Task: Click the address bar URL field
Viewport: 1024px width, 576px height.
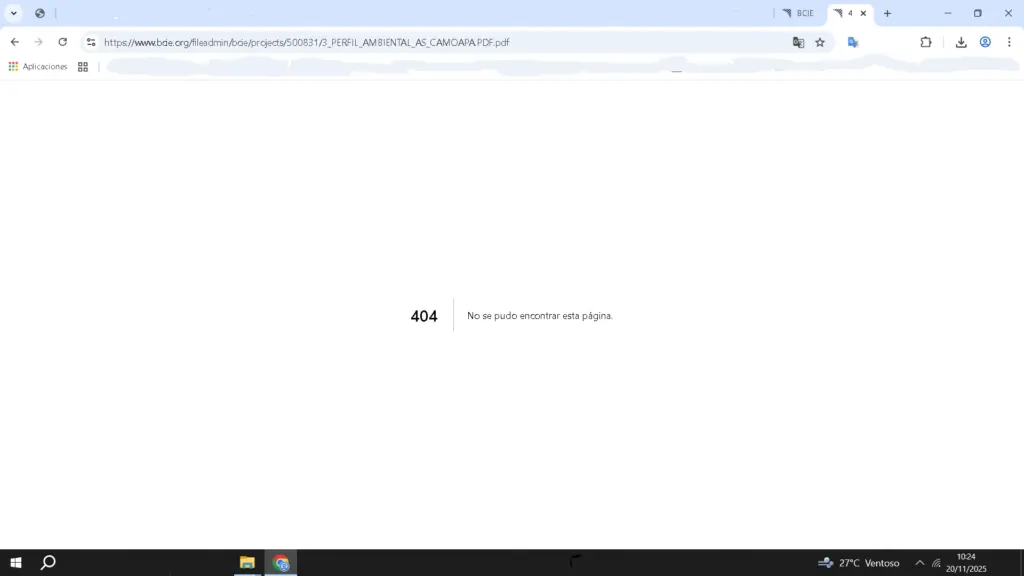Action: [300, 42]
